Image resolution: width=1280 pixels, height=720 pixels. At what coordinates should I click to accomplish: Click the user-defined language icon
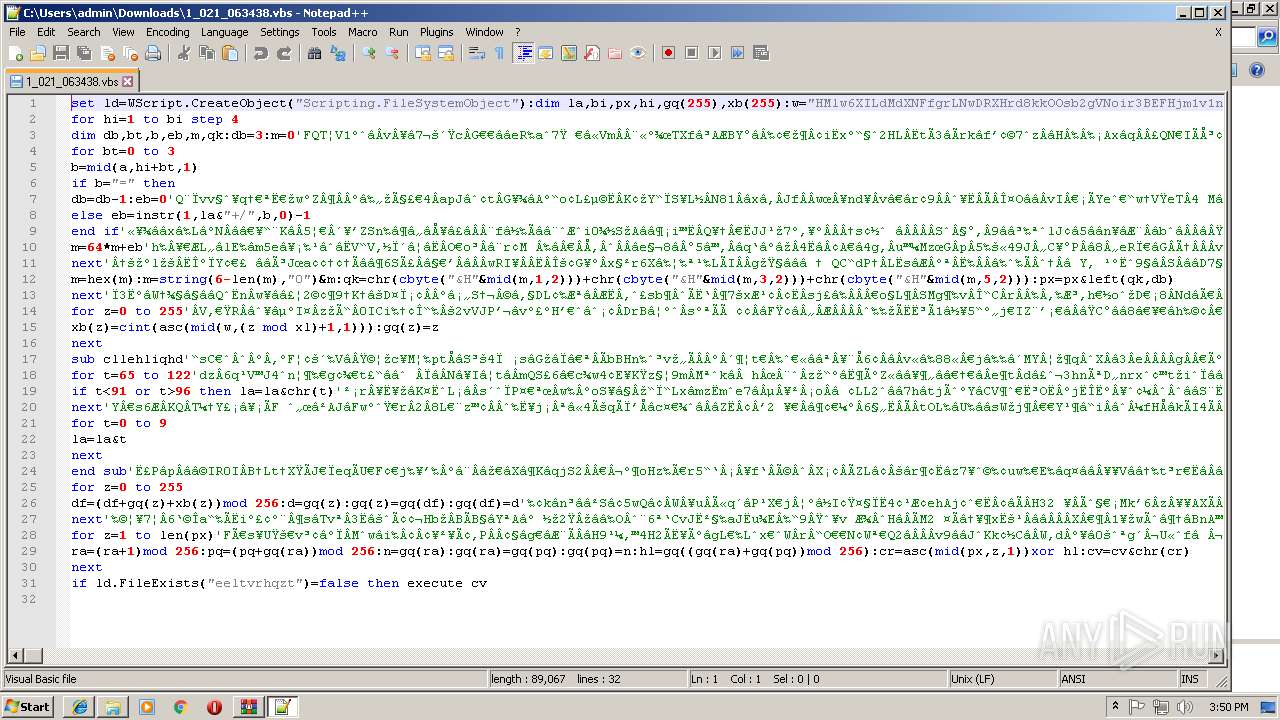point(546,53)
